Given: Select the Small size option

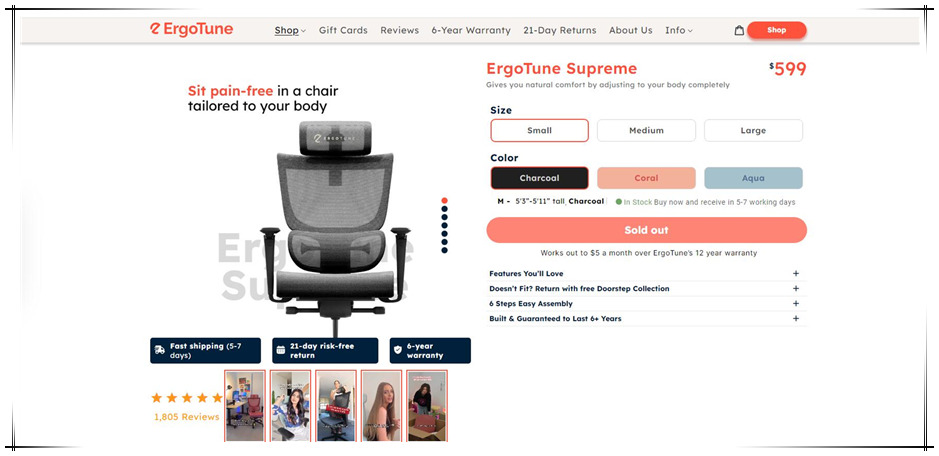Looking at the screenshot, I should [540, 130].
